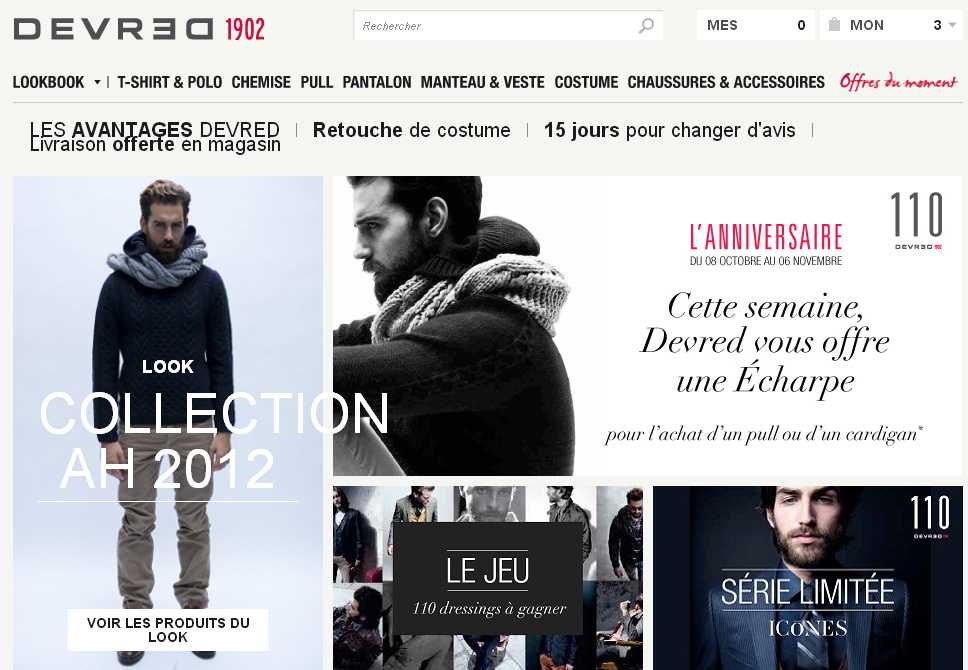Open Le Jeu 110 dressings banner
Viewport: 968px width, 670px height.
click(x=488, y=578)
